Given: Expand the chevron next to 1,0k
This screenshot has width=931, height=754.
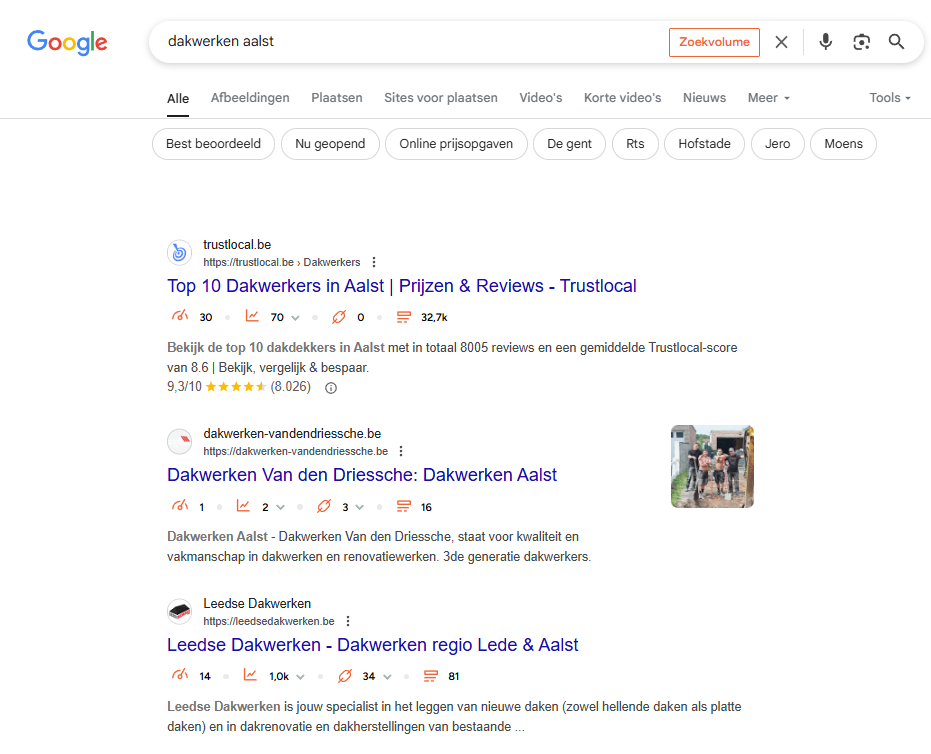Looking at the screenshot, I should click(300, 677).
